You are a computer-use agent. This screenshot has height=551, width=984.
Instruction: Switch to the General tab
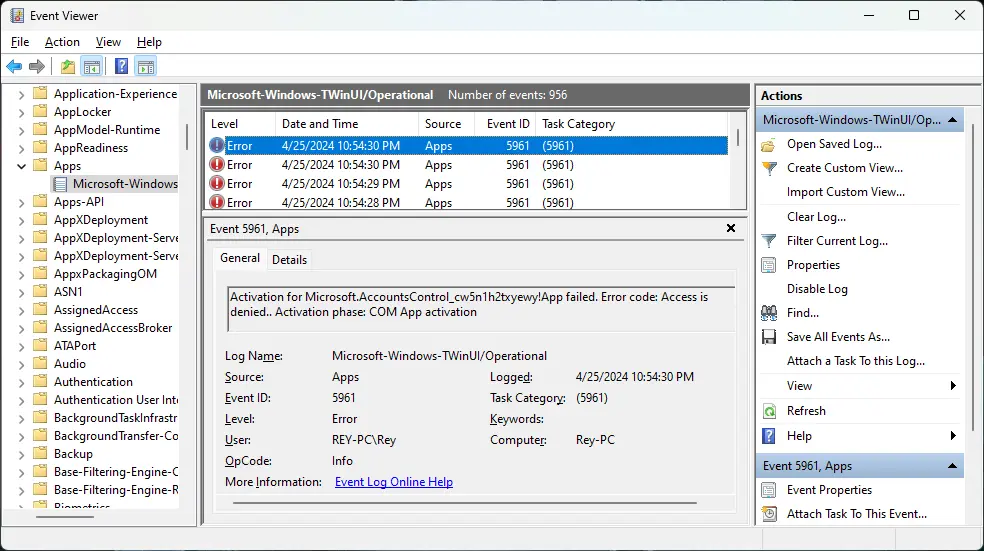click(240, 258)
